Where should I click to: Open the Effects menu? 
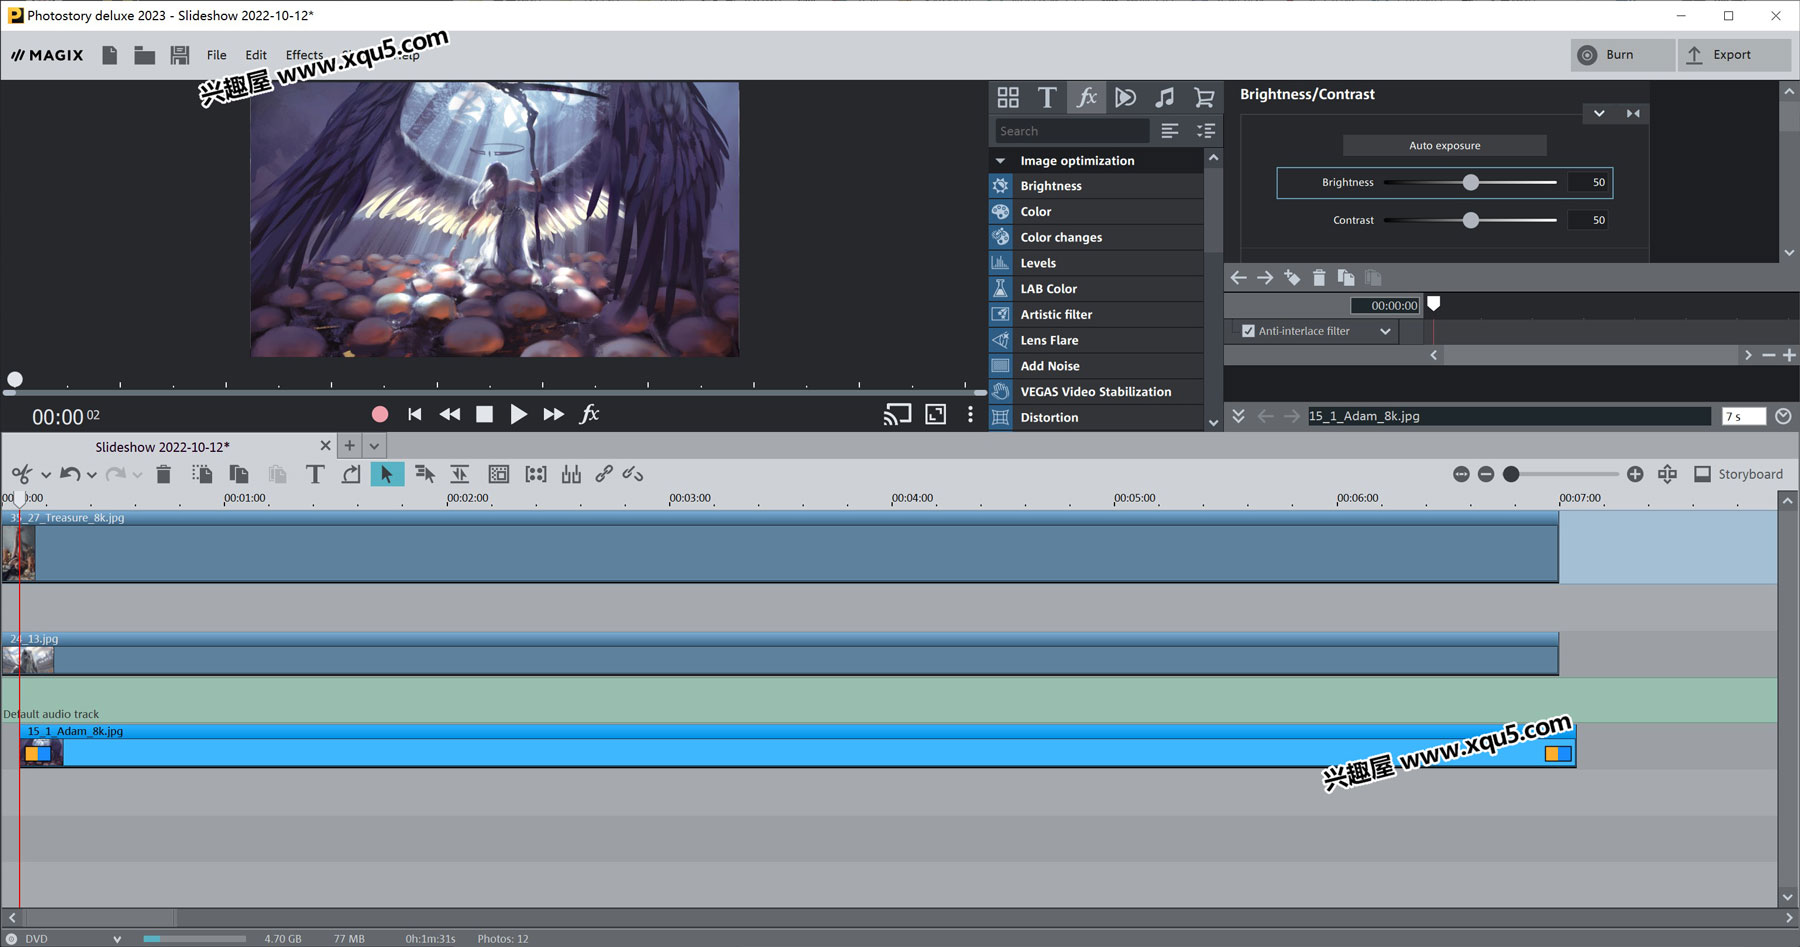304,55
